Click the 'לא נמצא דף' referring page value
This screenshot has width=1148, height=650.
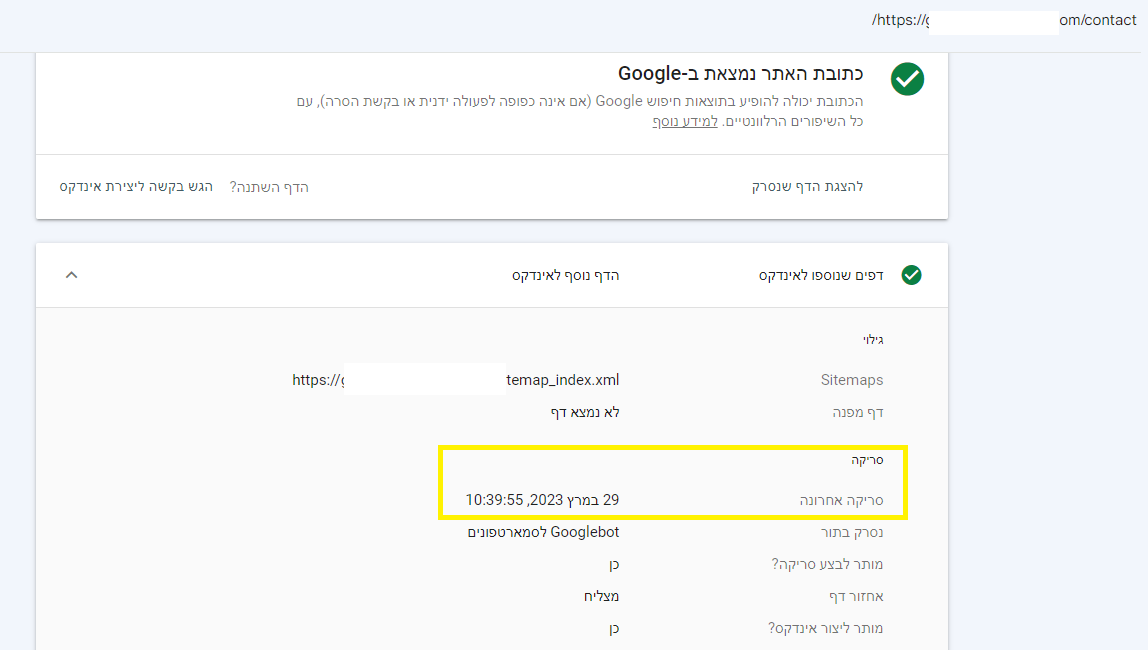pos(585,412)
